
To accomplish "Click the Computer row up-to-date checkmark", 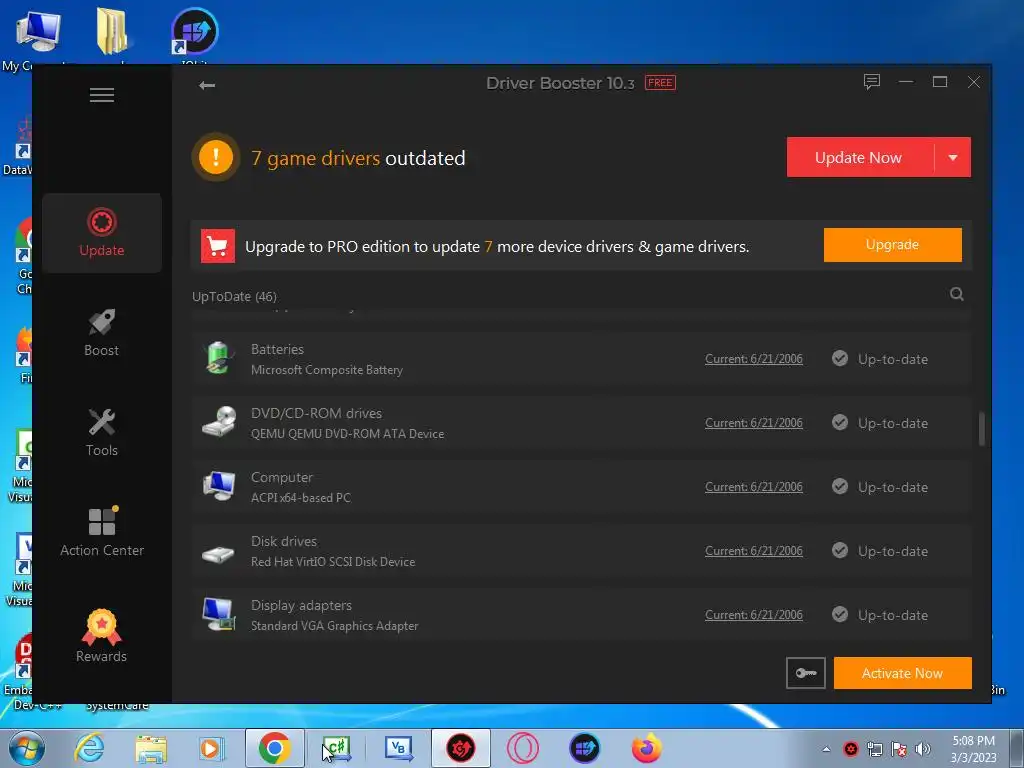I will pos(840,487).
